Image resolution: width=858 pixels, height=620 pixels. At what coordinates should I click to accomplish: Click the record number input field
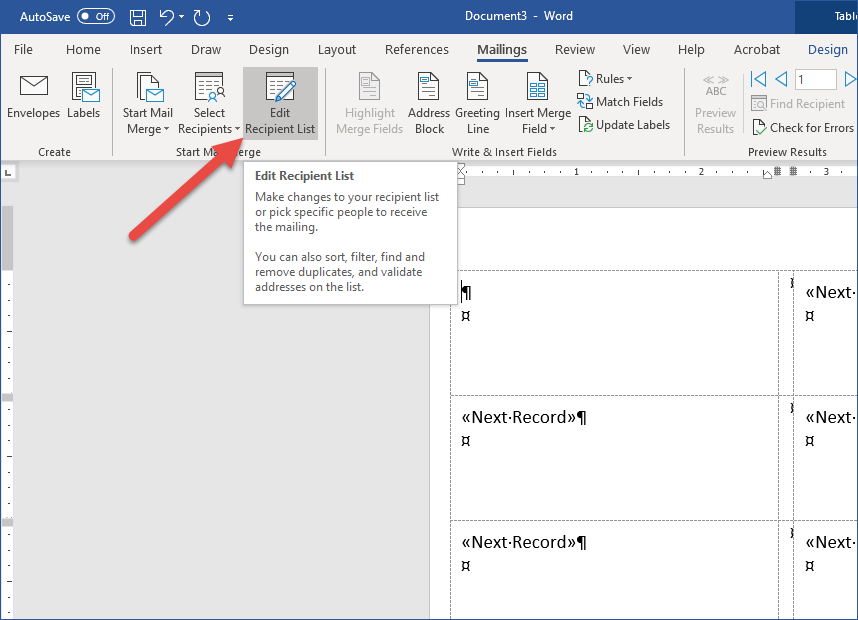(x=815, y=80)
